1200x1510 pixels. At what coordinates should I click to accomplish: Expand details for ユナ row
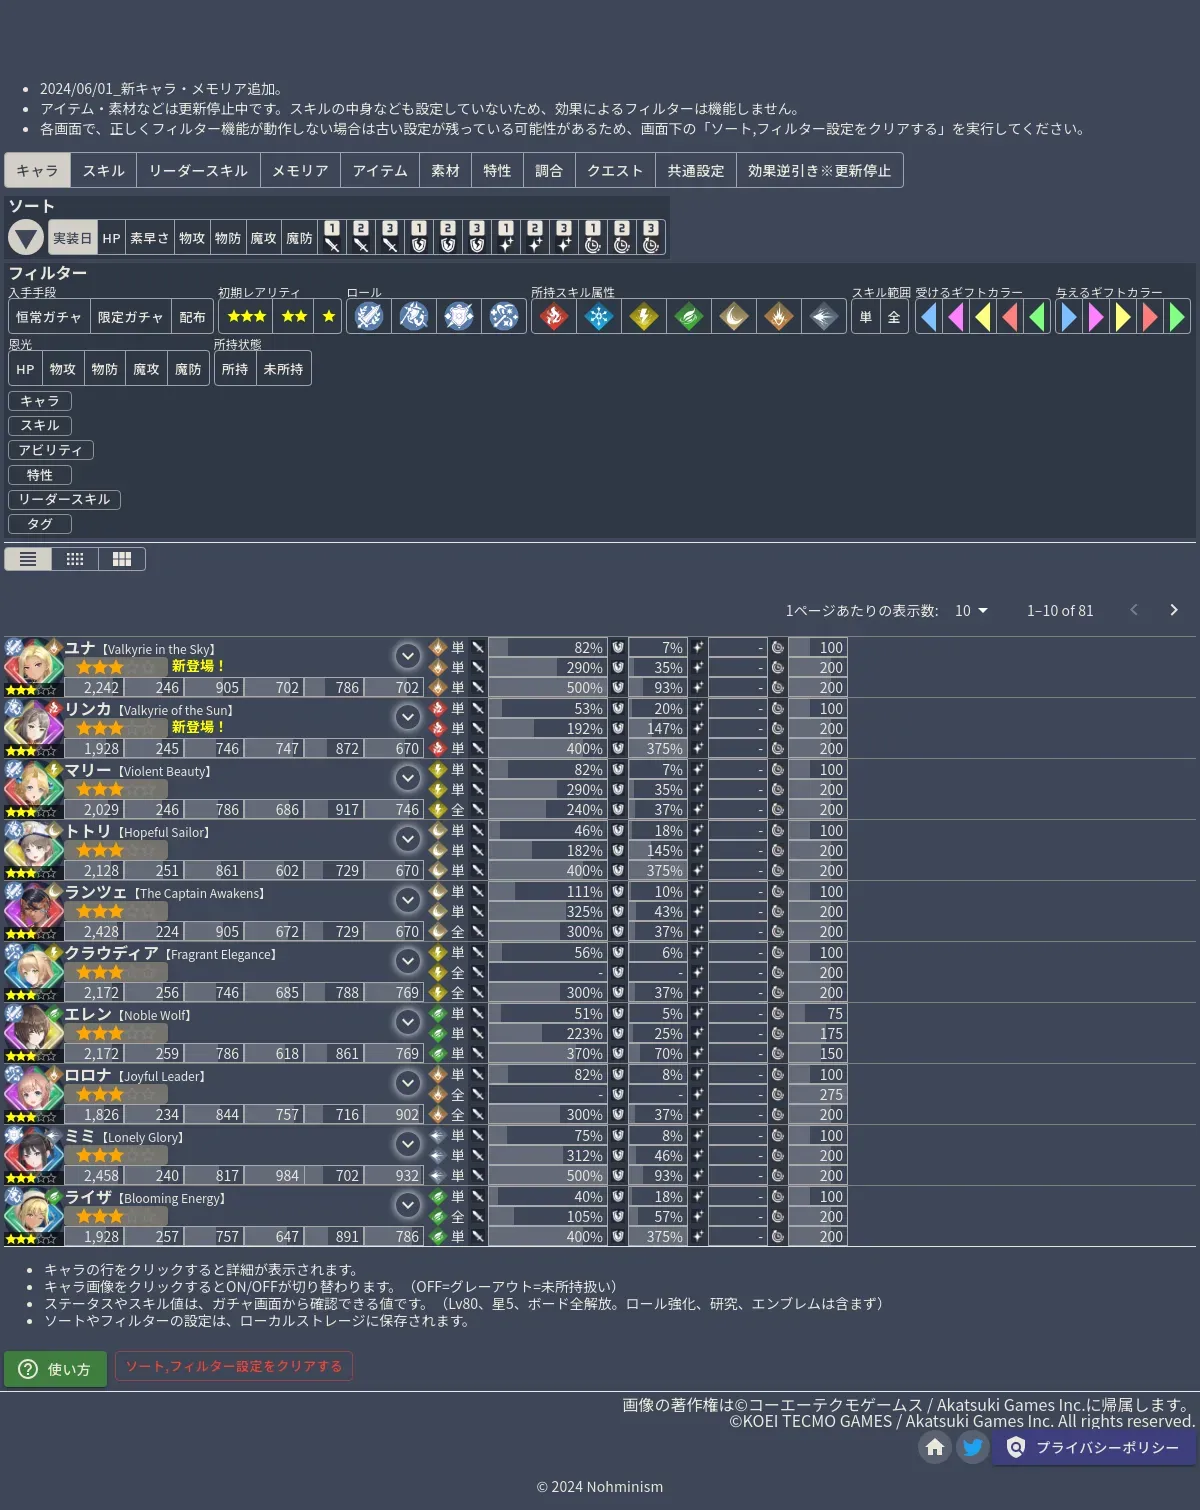pyautogui.click(x=408, y=656)
